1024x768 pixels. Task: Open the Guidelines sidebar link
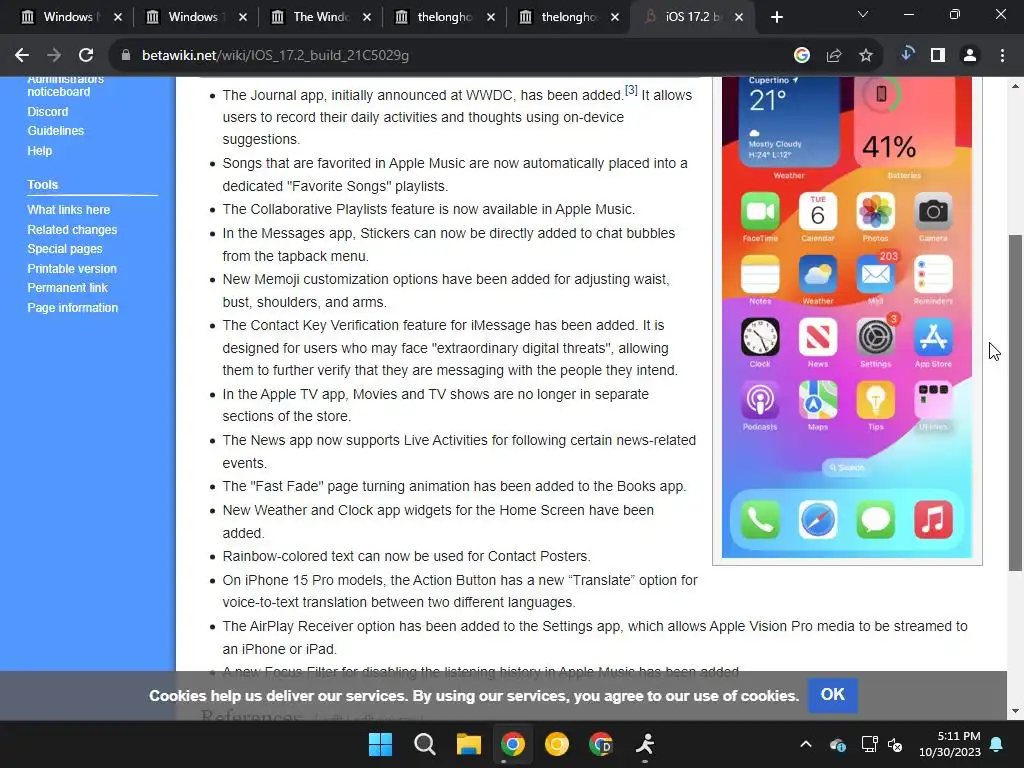(56, 131)
